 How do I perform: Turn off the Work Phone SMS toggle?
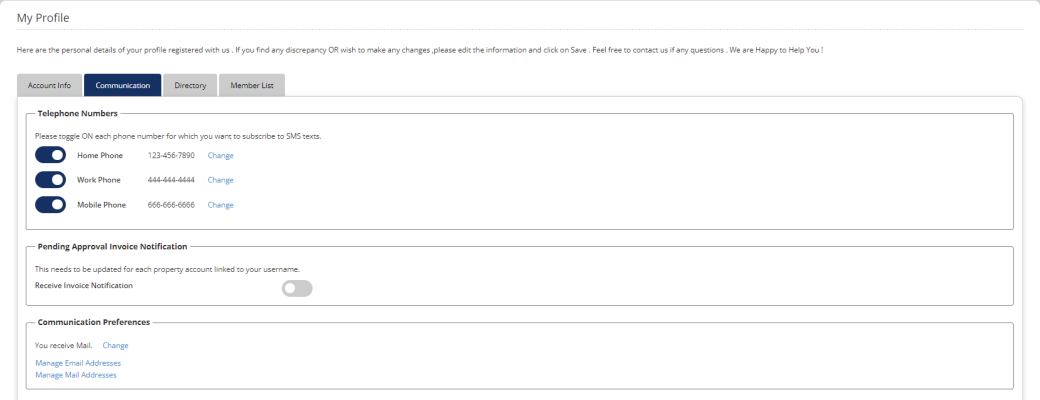(50, 180)
